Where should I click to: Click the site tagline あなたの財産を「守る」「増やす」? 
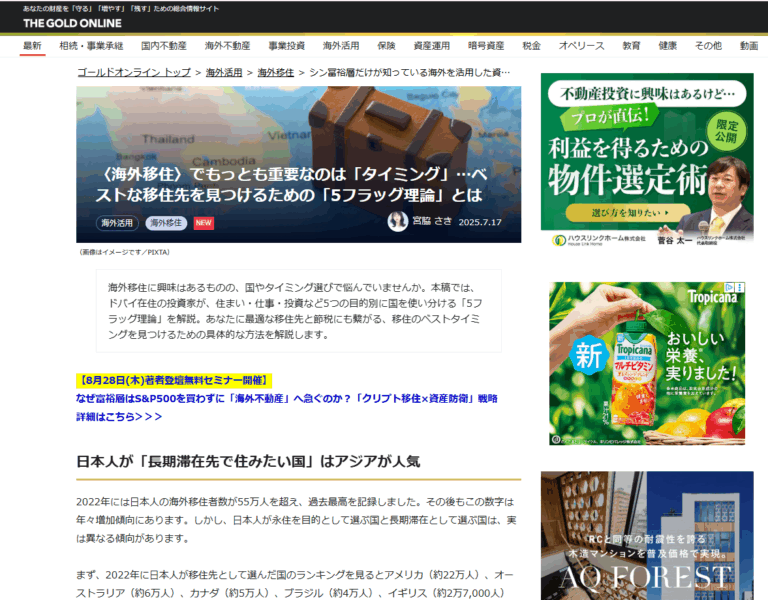[x=121, y=9]
